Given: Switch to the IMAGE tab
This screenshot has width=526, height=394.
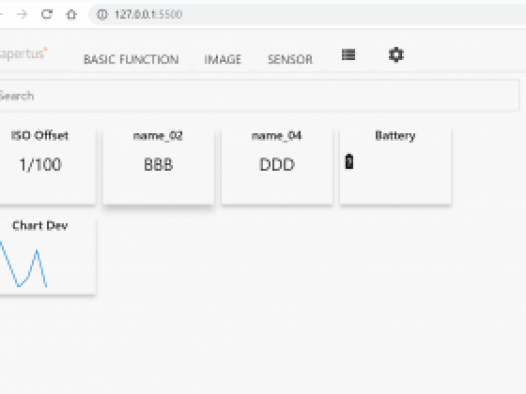Looking at the screenshot, I should click(x=223, y=59).
